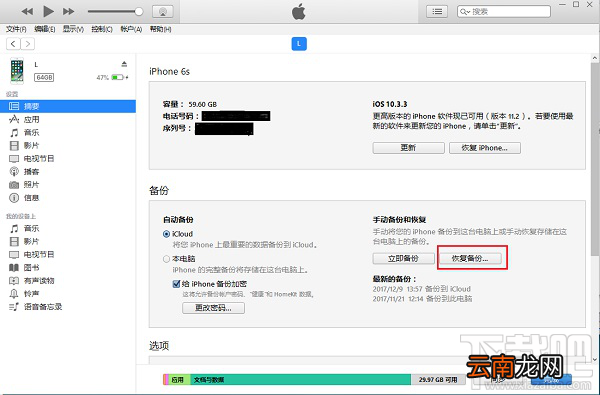This screenshot has width=600, height=395.
Task: Click the 立即备份 button
Action: point(403,258)
